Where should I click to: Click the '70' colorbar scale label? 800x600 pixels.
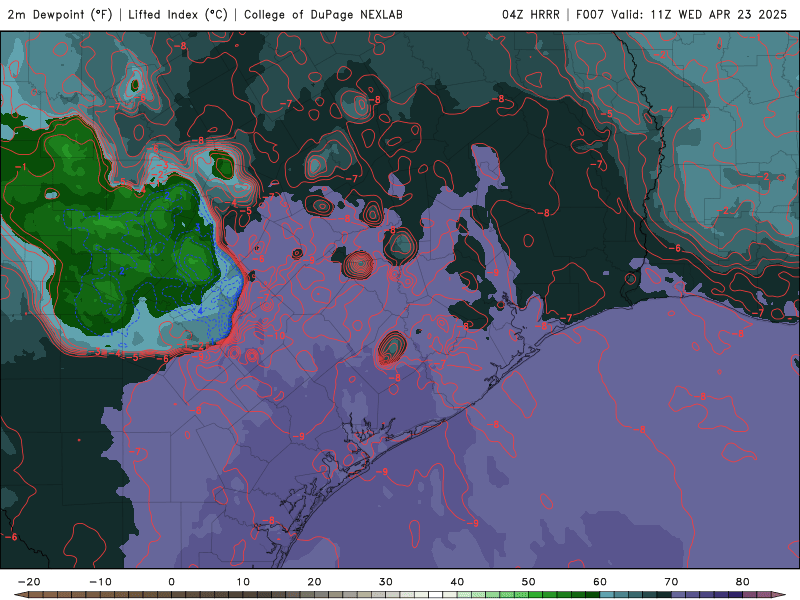671,582
